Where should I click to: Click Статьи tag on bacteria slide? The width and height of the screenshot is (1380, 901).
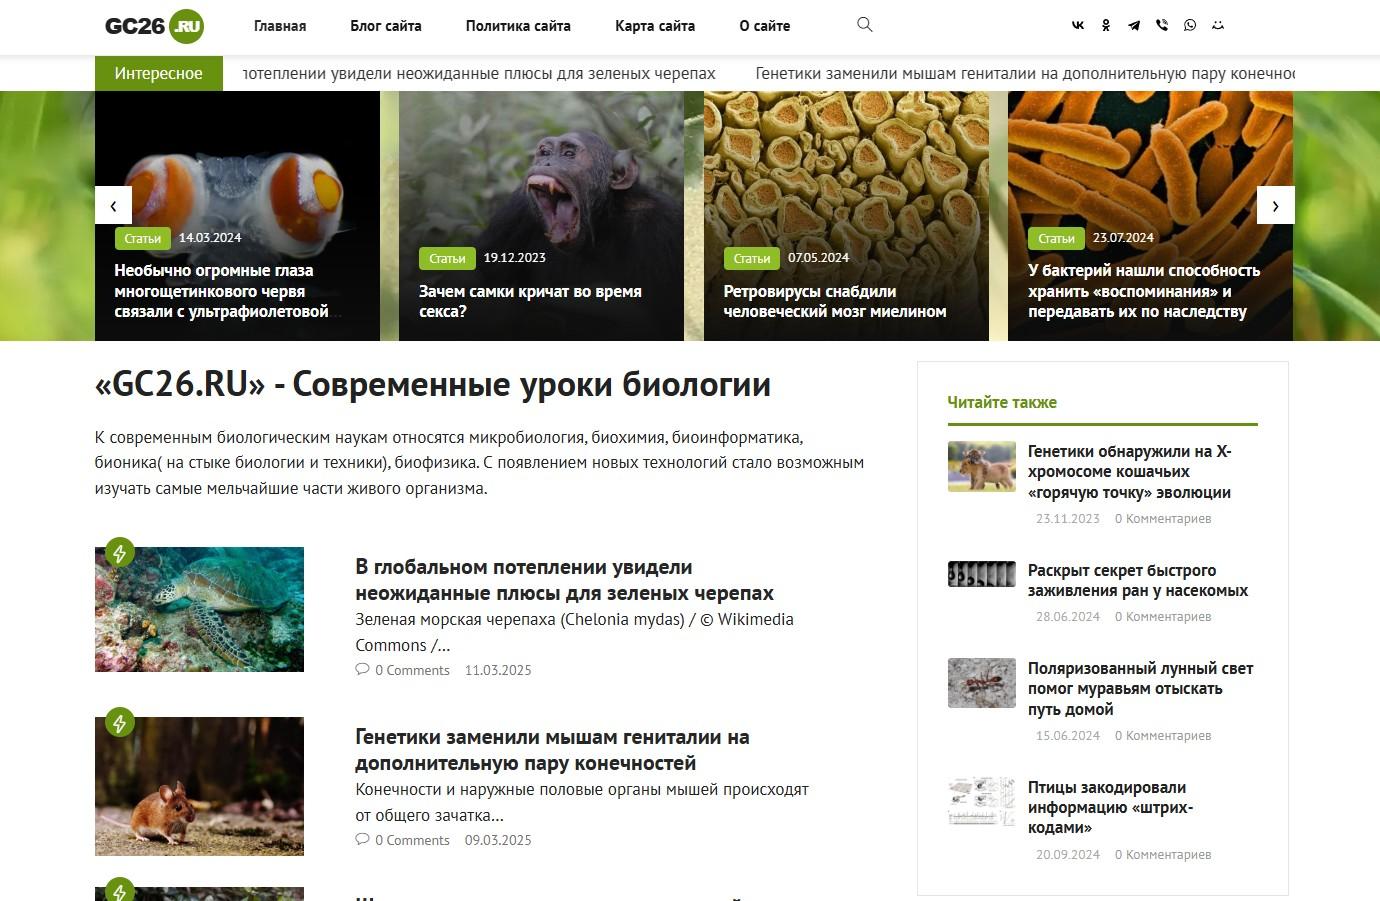[1056, 238]
